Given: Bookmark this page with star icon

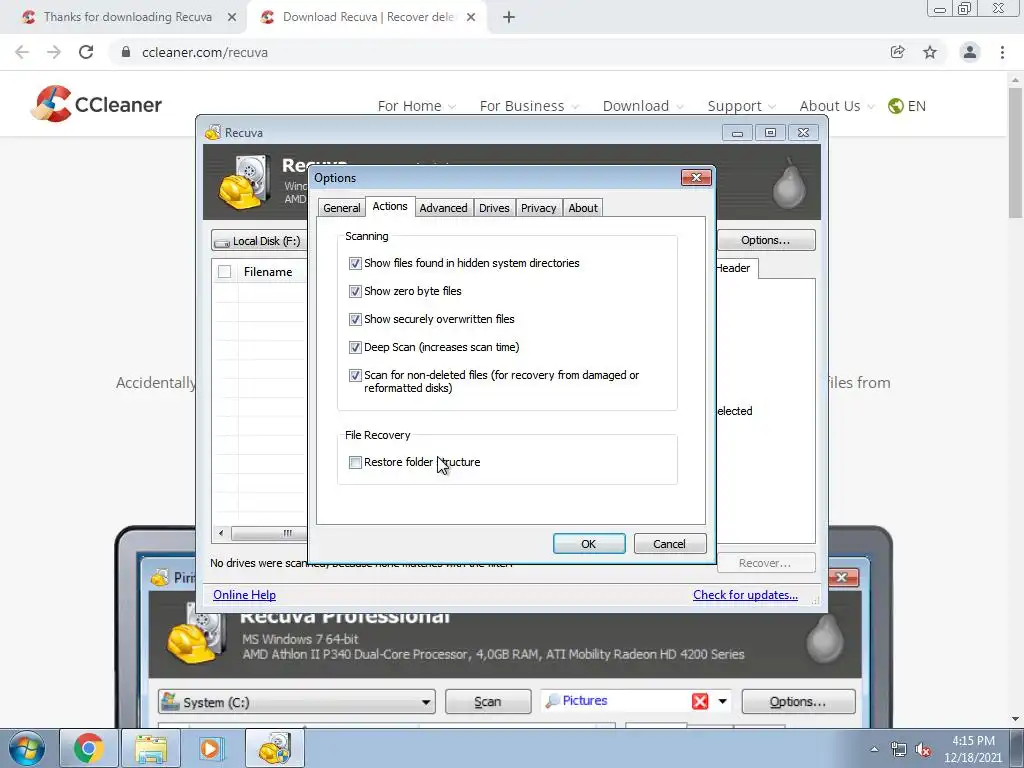Looking at the screenshot, I should (x=930, y=52).
